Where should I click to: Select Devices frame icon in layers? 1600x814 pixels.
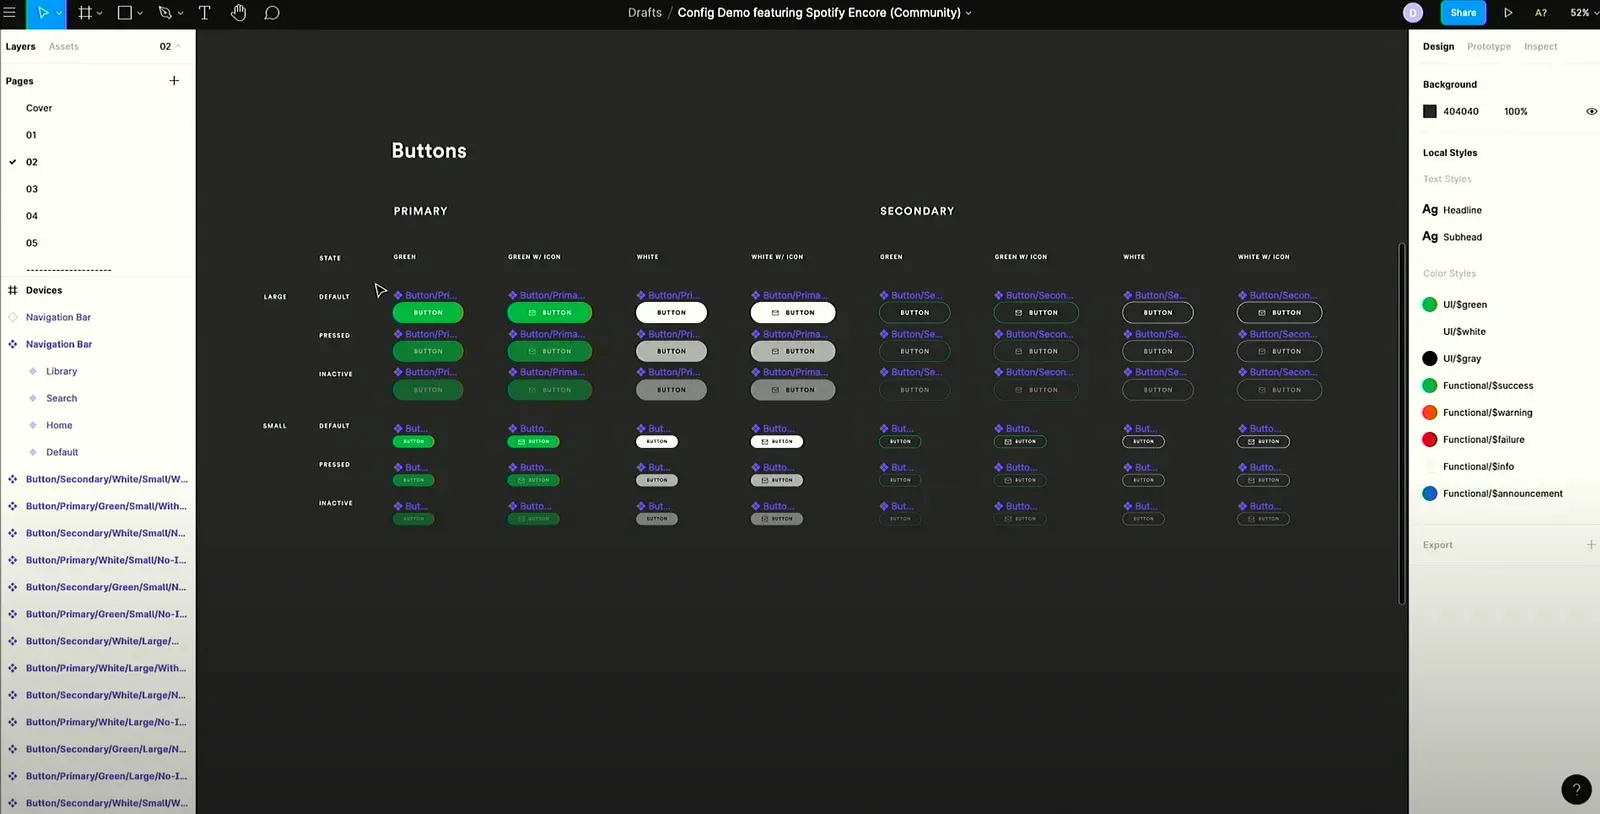pos(13,290)
